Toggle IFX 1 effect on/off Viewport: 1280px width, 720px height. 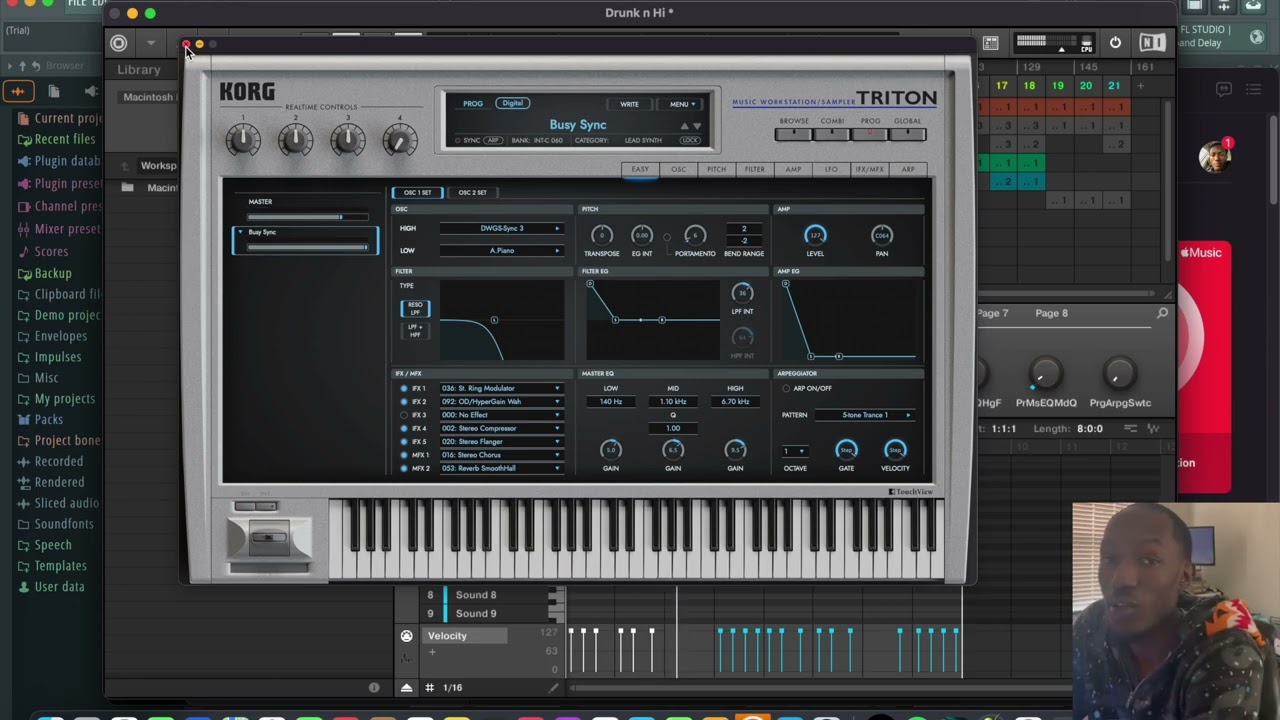(x=404, y=388)
